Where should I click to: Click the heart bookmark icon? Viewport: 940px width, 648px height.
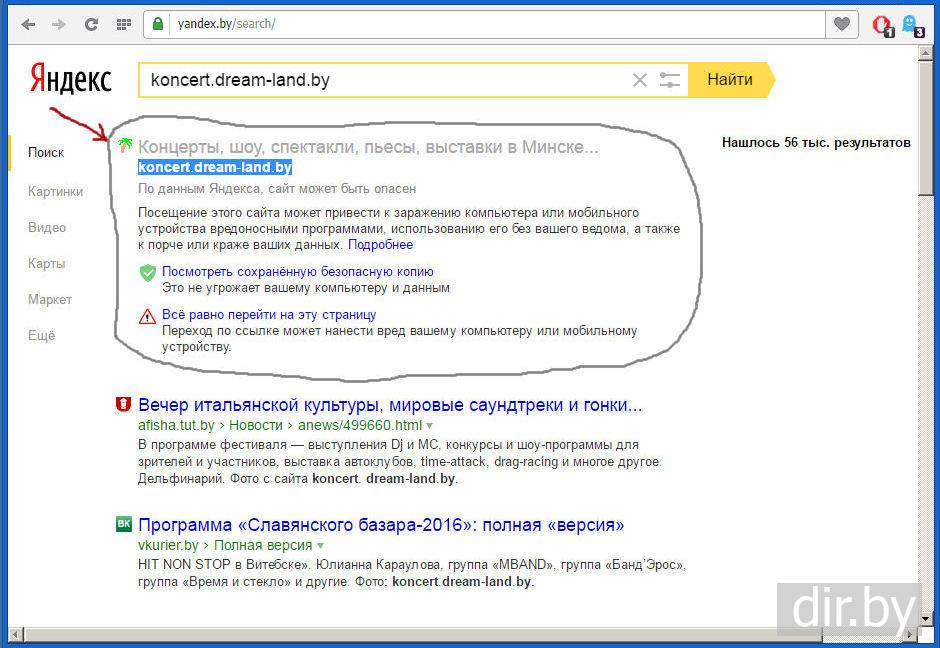843,24
